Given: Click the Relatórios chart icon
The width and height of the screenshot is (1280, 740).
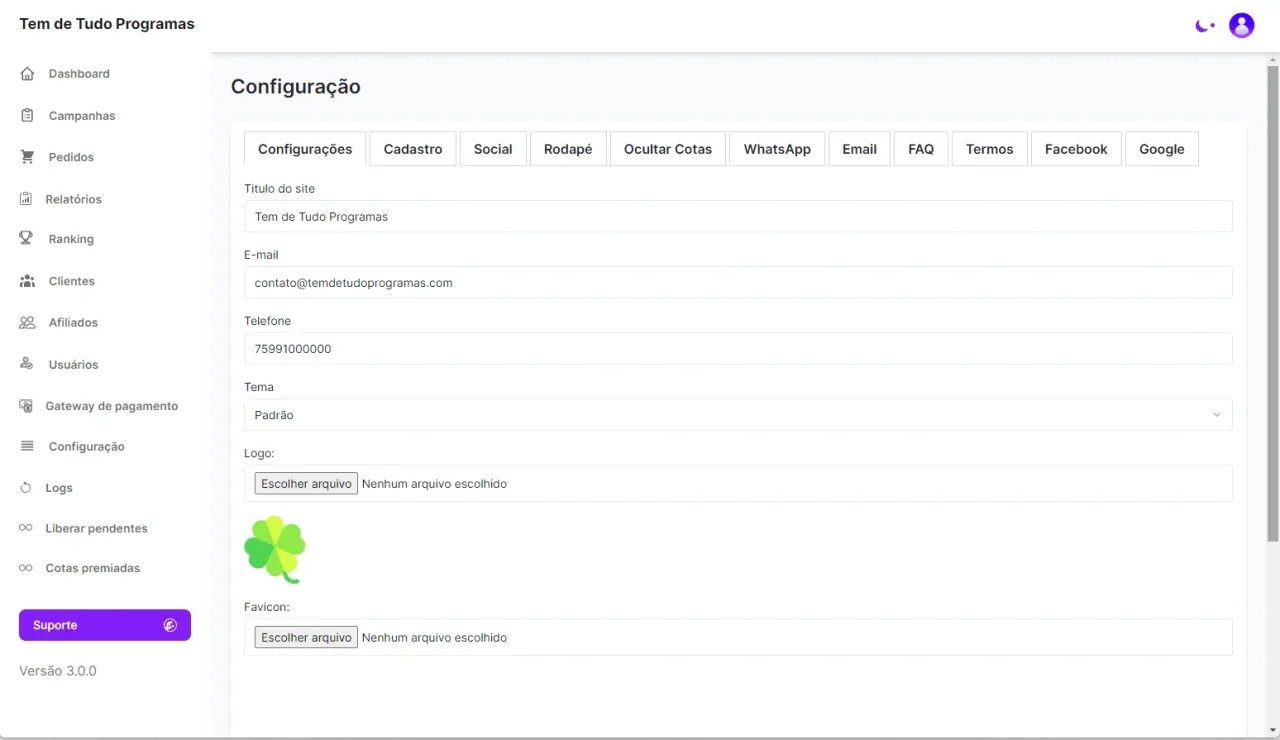Looking at the screenshot, I should pos(26,199).
